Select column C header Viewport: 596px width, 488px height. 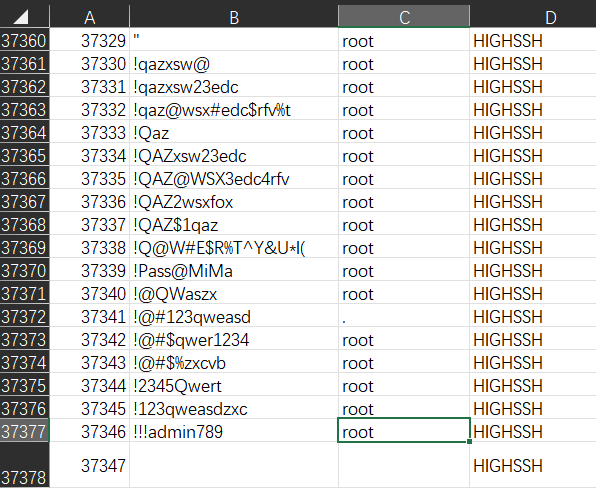pos(404,17)
